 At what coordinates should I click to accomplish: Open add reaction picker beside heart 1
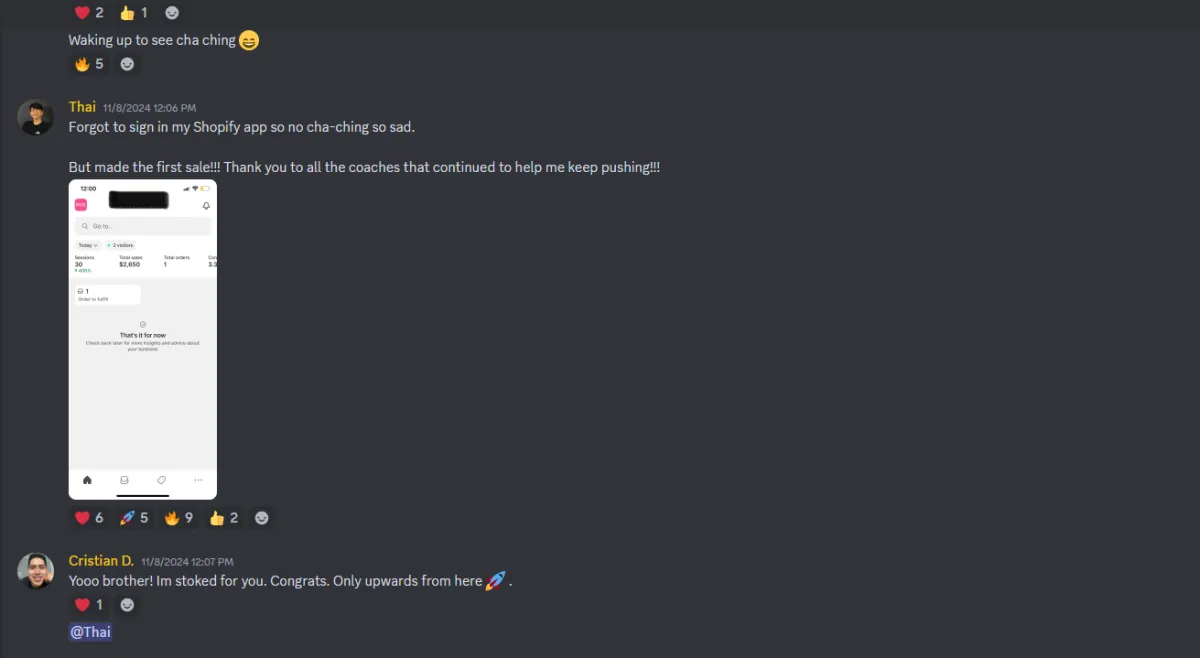(127, 605)
